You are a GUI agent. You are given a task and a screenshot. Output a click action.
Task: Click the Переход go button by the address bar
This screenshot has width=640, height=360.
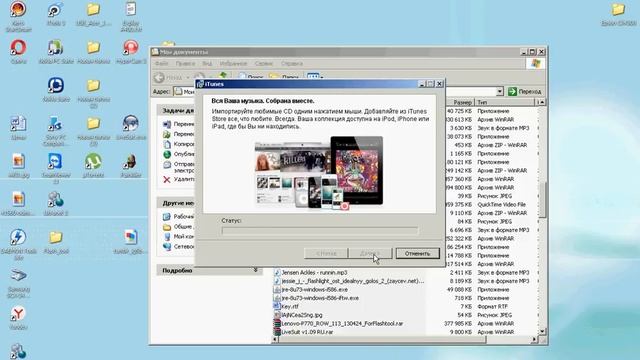525,91
